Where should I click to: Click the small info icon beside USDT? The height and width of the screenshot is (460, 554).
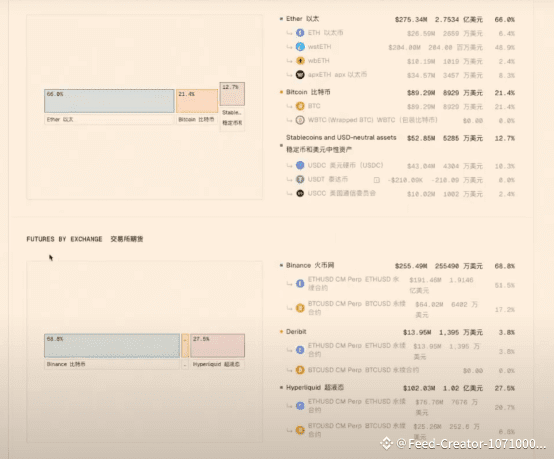pos(377,180)
